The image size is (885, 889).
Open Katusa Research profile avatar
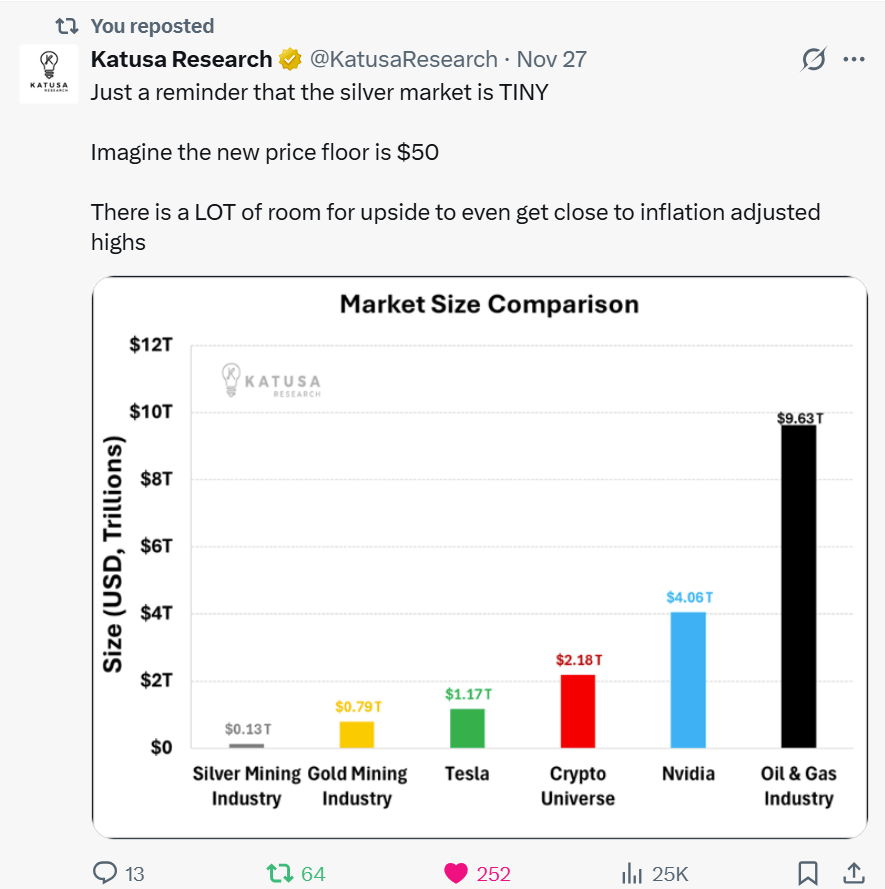click(x=49, y=73)
